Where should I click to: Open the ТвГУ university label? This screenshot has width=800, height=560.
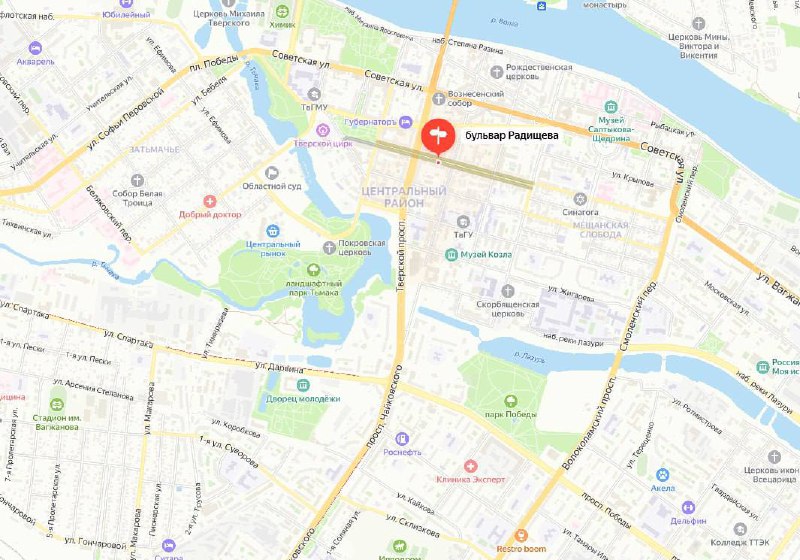tap(463, 235)
